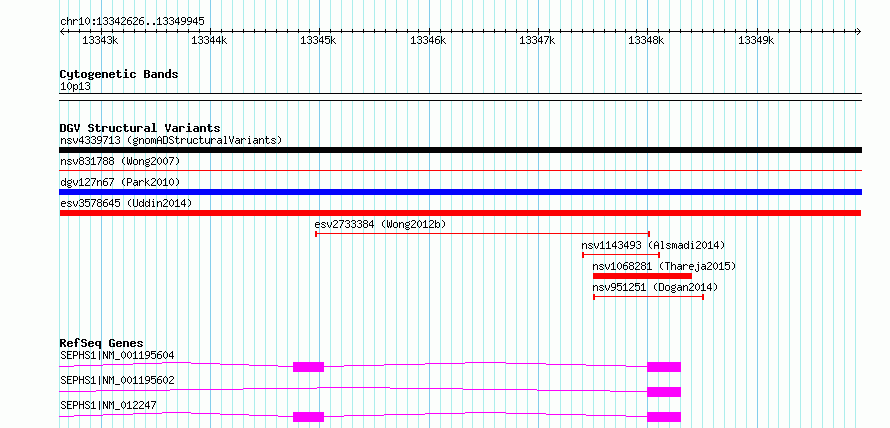Open variant nsv1143493 (Alsmadi2014) label

click(x=653, y=245)
